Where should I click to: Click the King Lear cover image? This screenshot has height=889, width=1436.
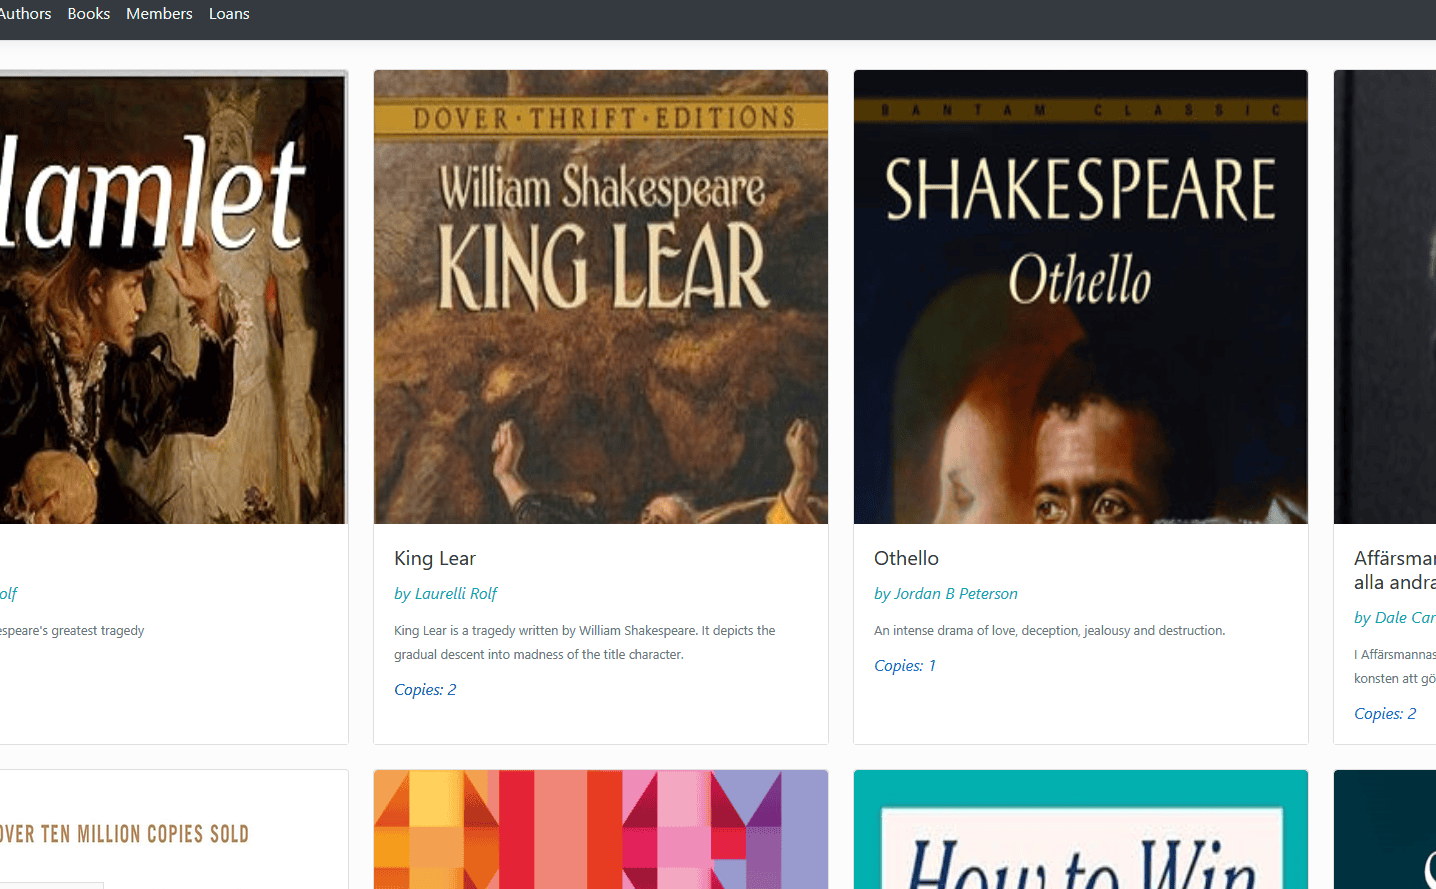600,297
